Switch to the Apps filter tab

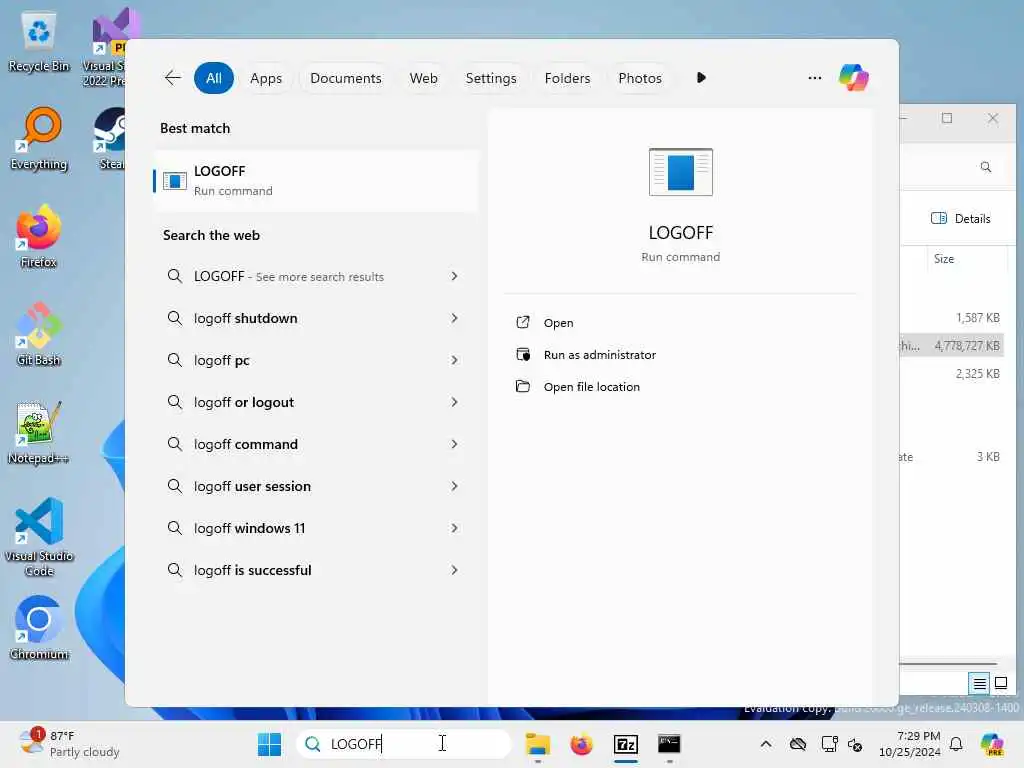click(266, 78)
